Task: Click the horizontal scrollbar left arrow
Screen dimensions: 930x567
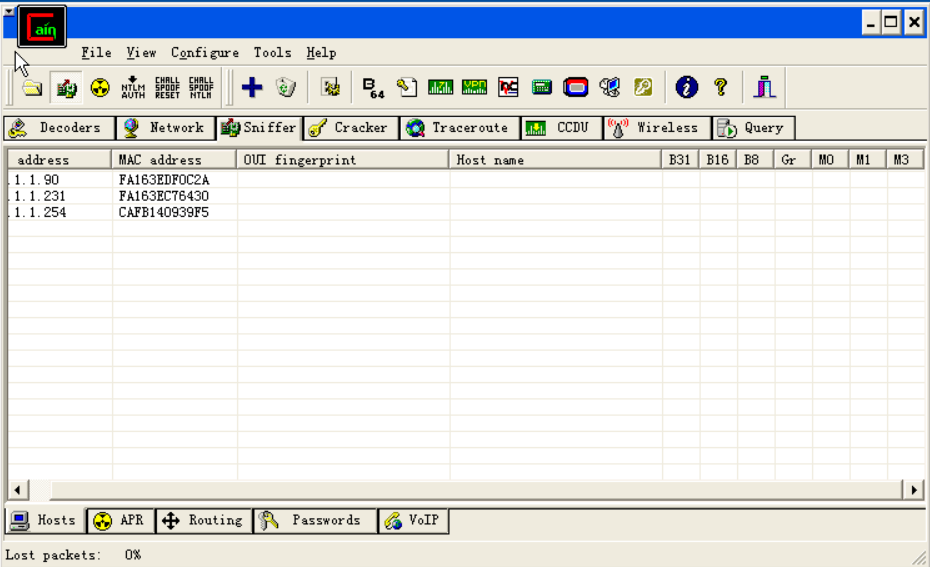Action: tap(17, 490)
